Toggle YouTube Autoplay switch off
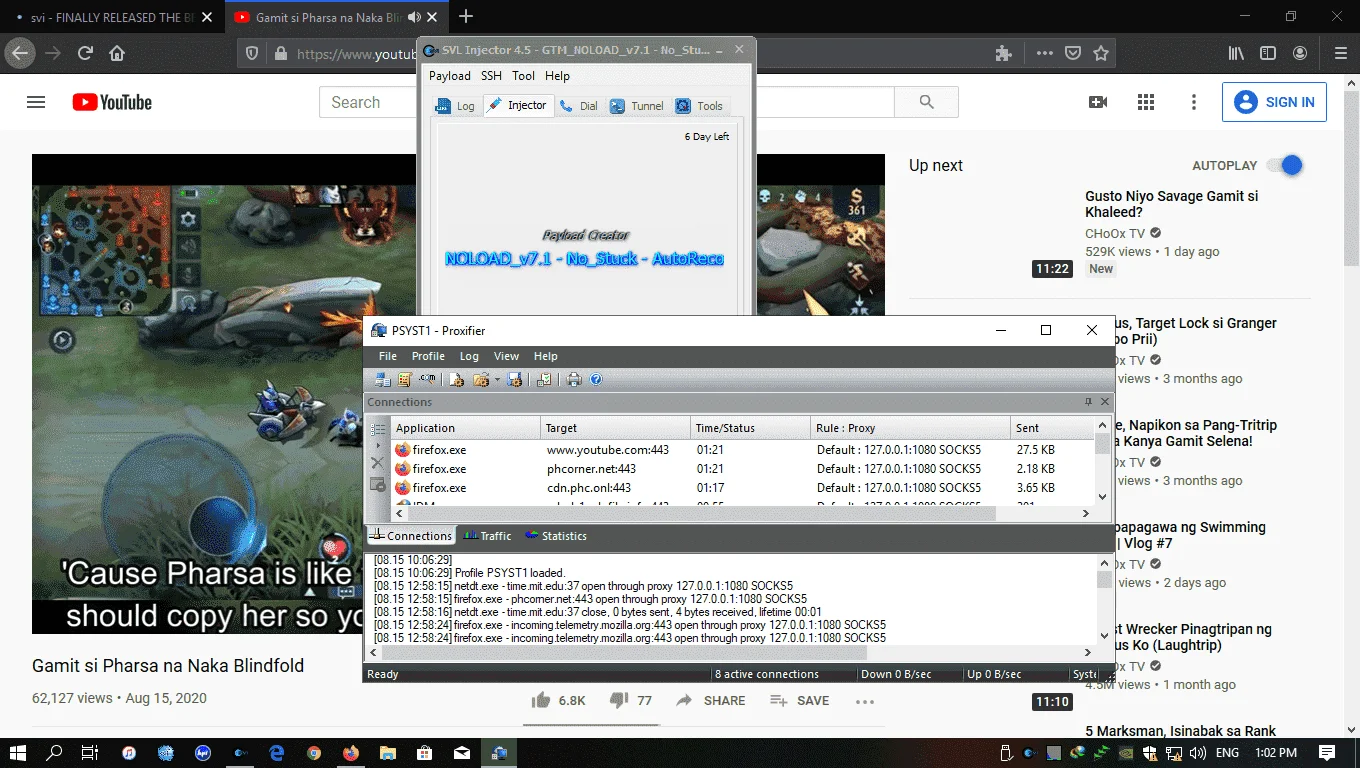Viewport: 1360px width, 768px height. click(x=1284, y=166)
